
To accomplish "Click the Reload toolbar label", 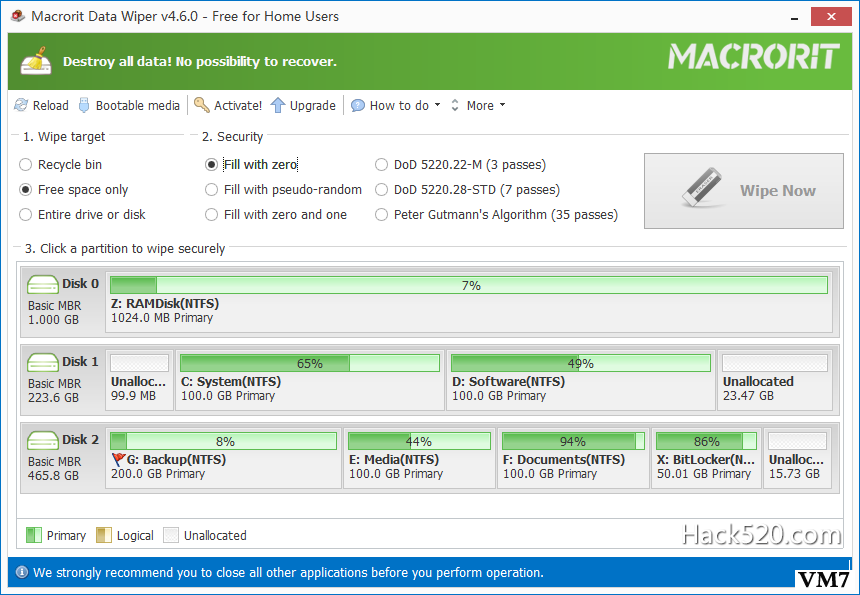I will click(50, 105).
